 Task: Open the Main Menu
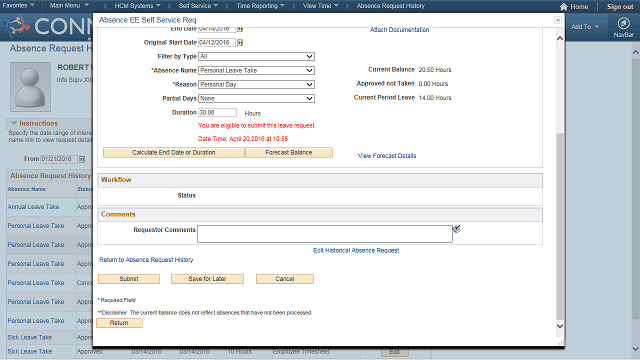coord(69,6)
